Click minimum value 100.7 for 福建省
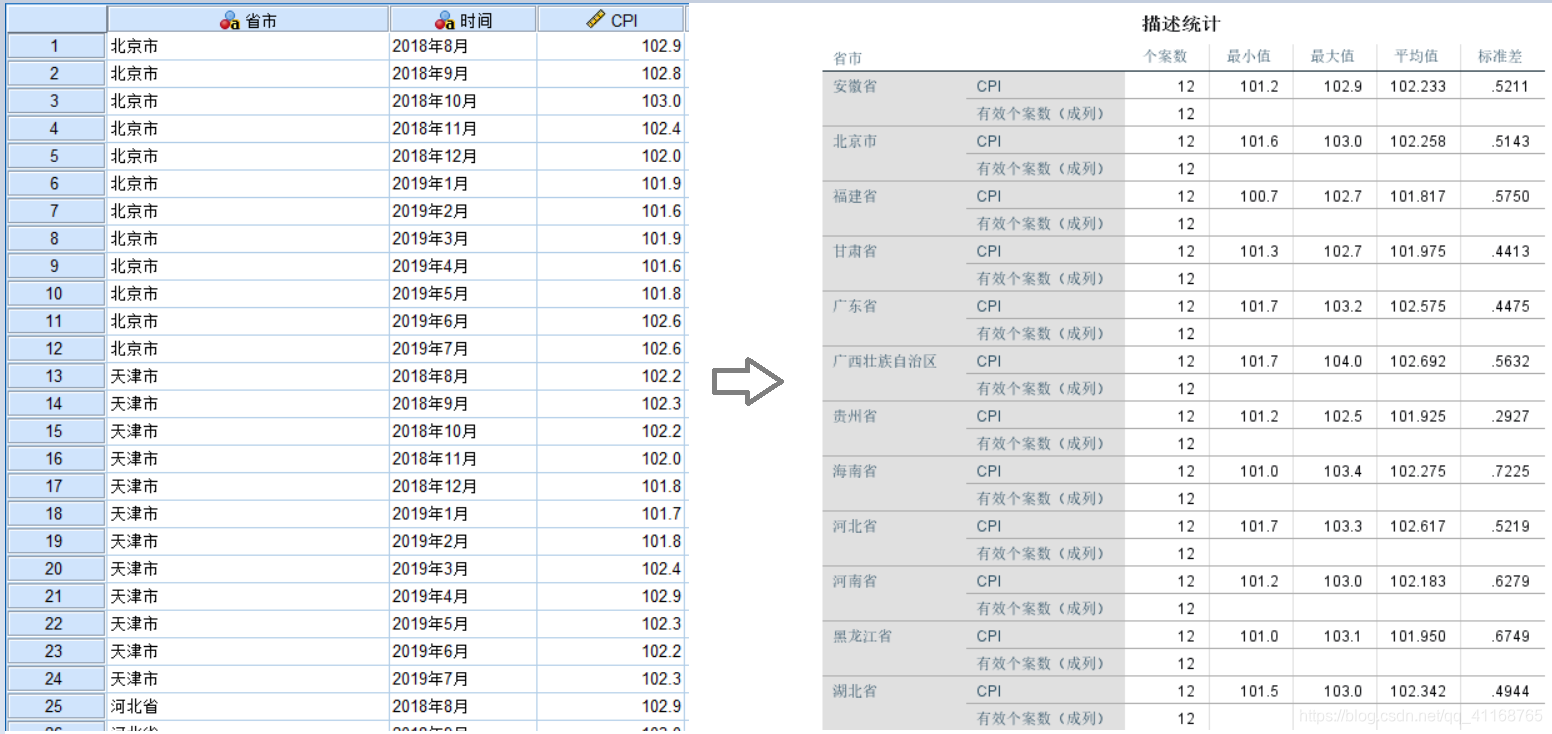This screenshot has height=734, width=1552. coord(1259,196)
